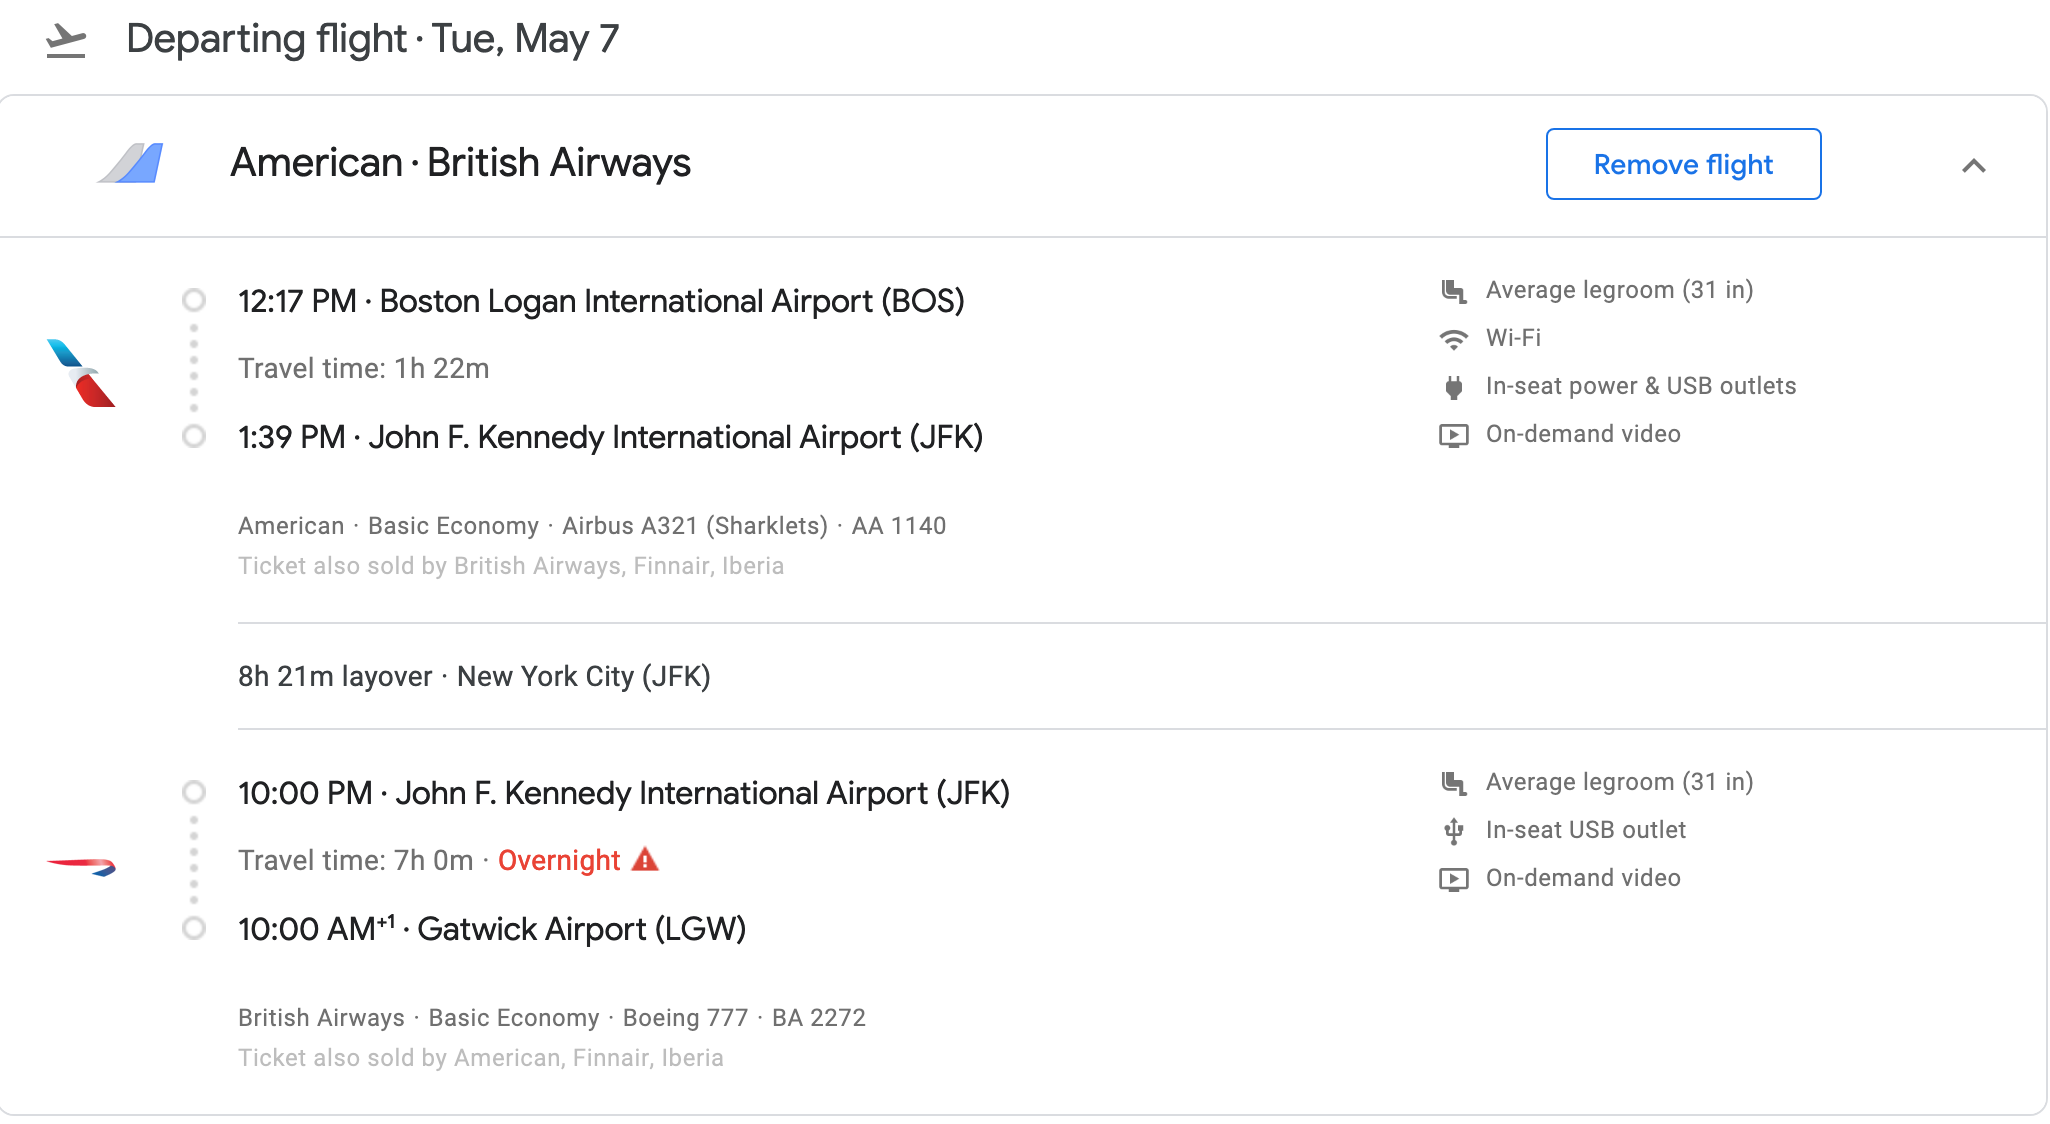Click the British Airways flight legroom seat icon

click(1453, 783)
